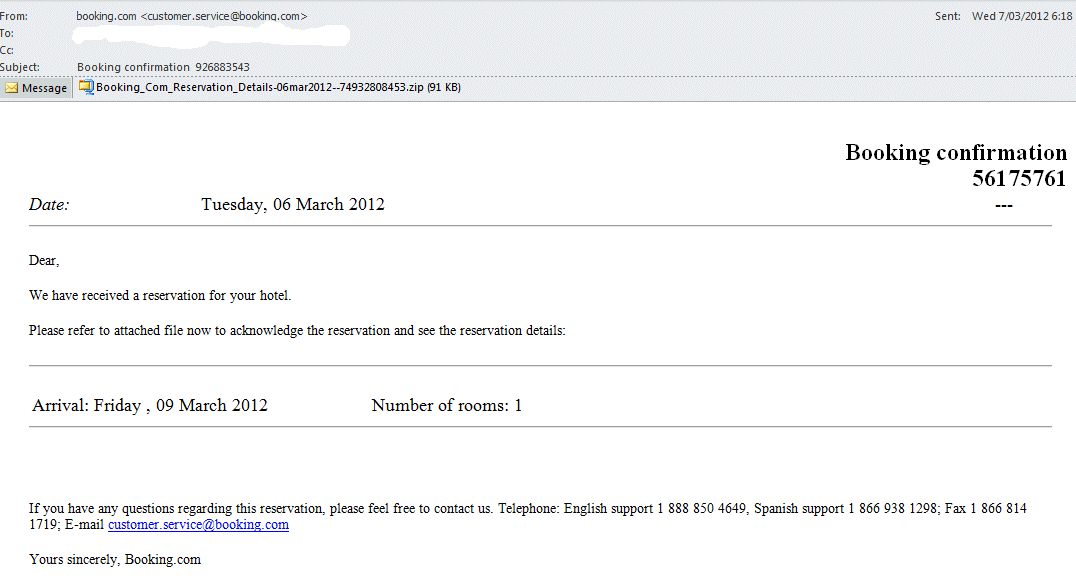Click the zip attachment file icon
The image size is (1076, 584).
pyautogui.click(x=86, y=87)
